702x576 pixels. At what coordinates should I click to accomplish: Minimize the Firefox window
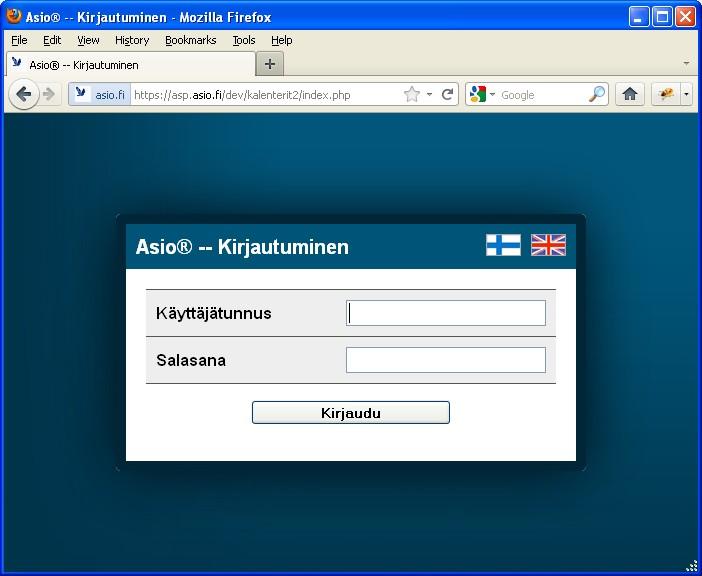click(x=639, y=17)
